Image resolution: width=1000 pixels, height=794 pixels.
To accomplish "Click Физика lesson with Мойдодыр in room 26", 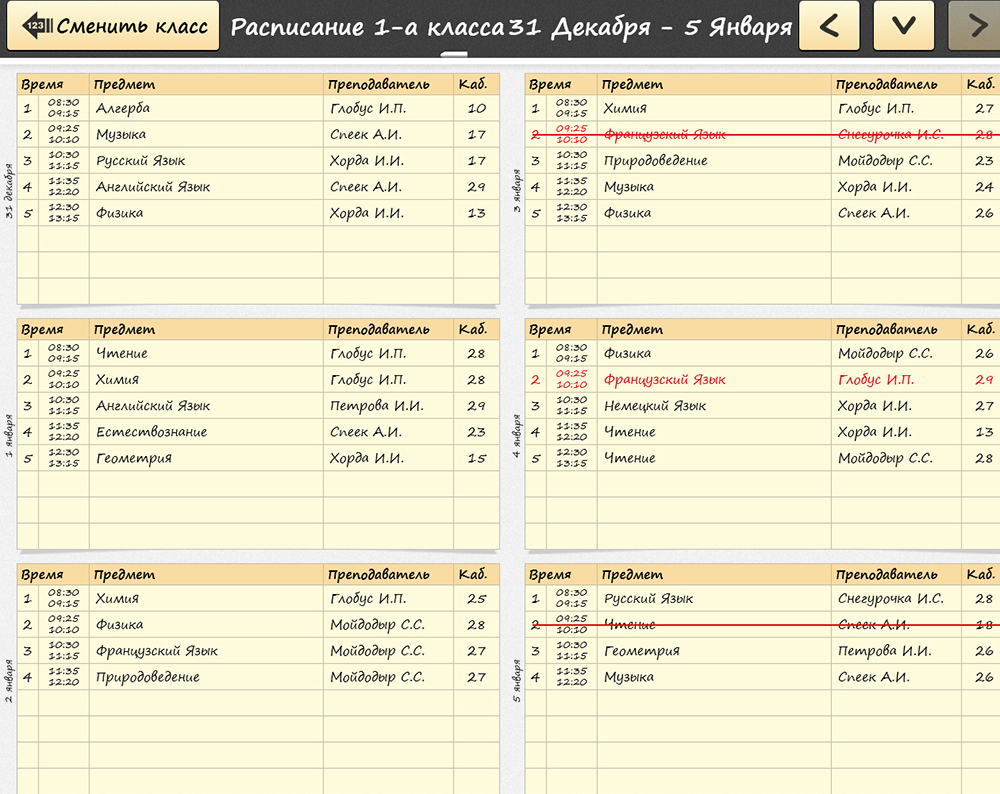I will 762,353.
